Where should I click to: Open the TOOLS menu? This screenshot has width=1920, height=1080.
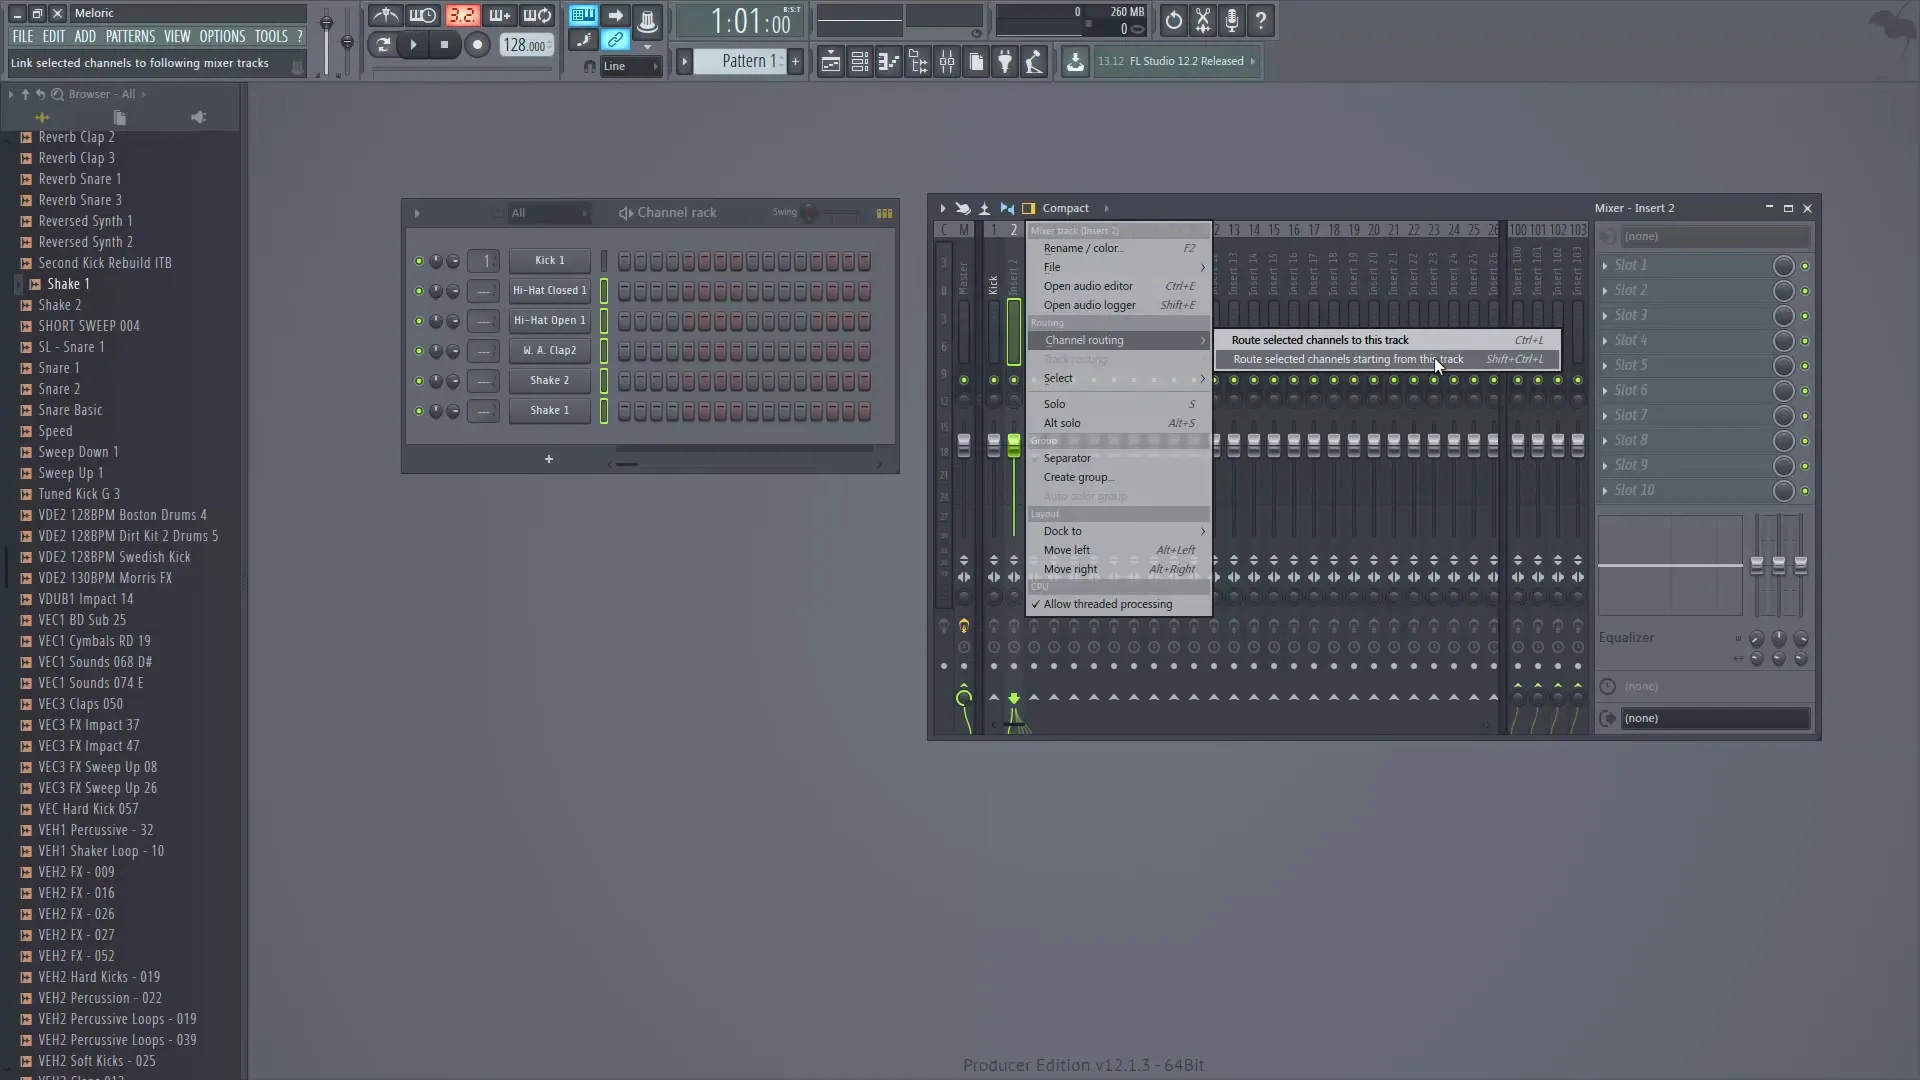pyautogui.click(x=271, y=36)
